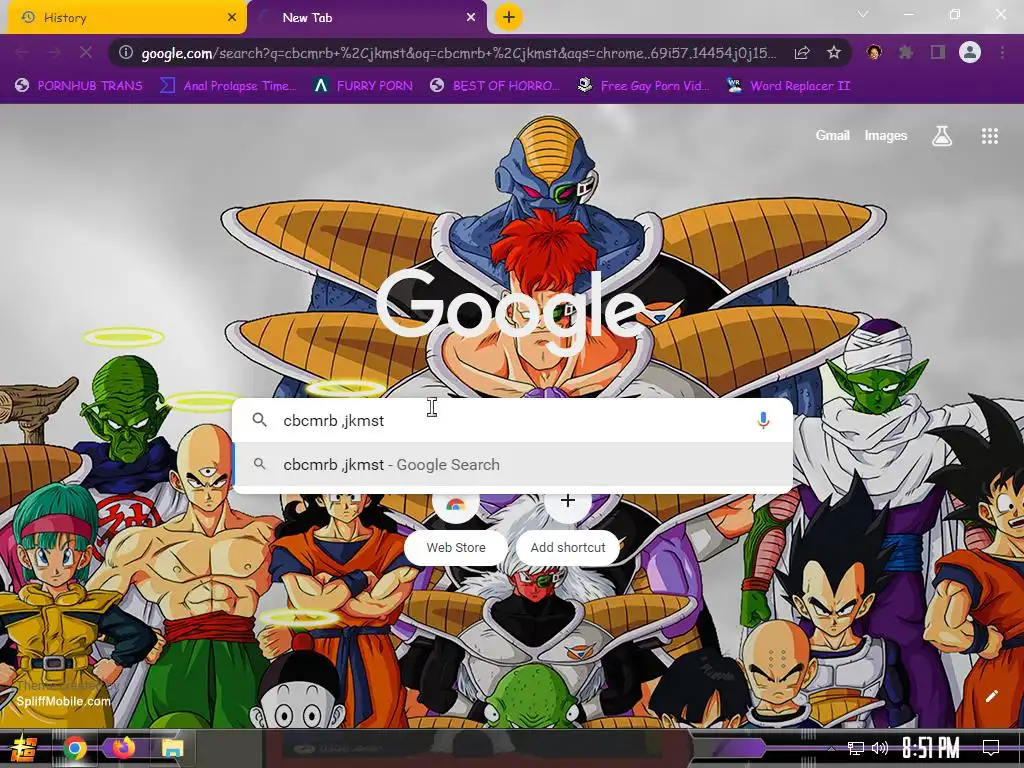Open the Chrome profile menu
Image resolution: width=1024 pixels, height=768 pixels.
point(970,53)
